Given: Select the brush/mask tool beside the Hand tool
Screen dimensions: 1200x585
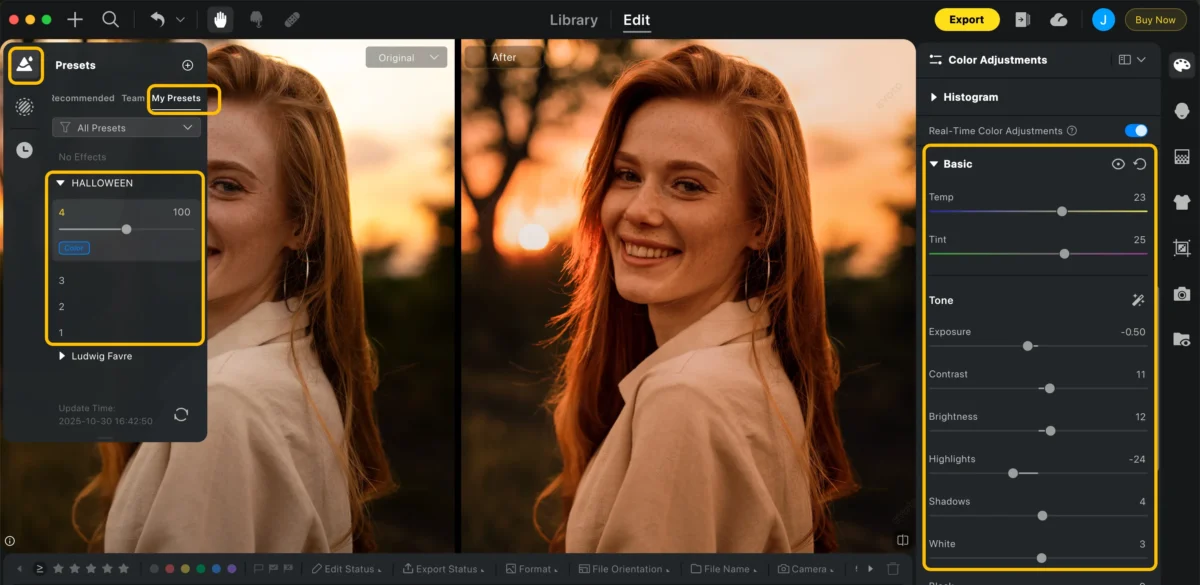Looking at the screenshot, I should 256,19.
